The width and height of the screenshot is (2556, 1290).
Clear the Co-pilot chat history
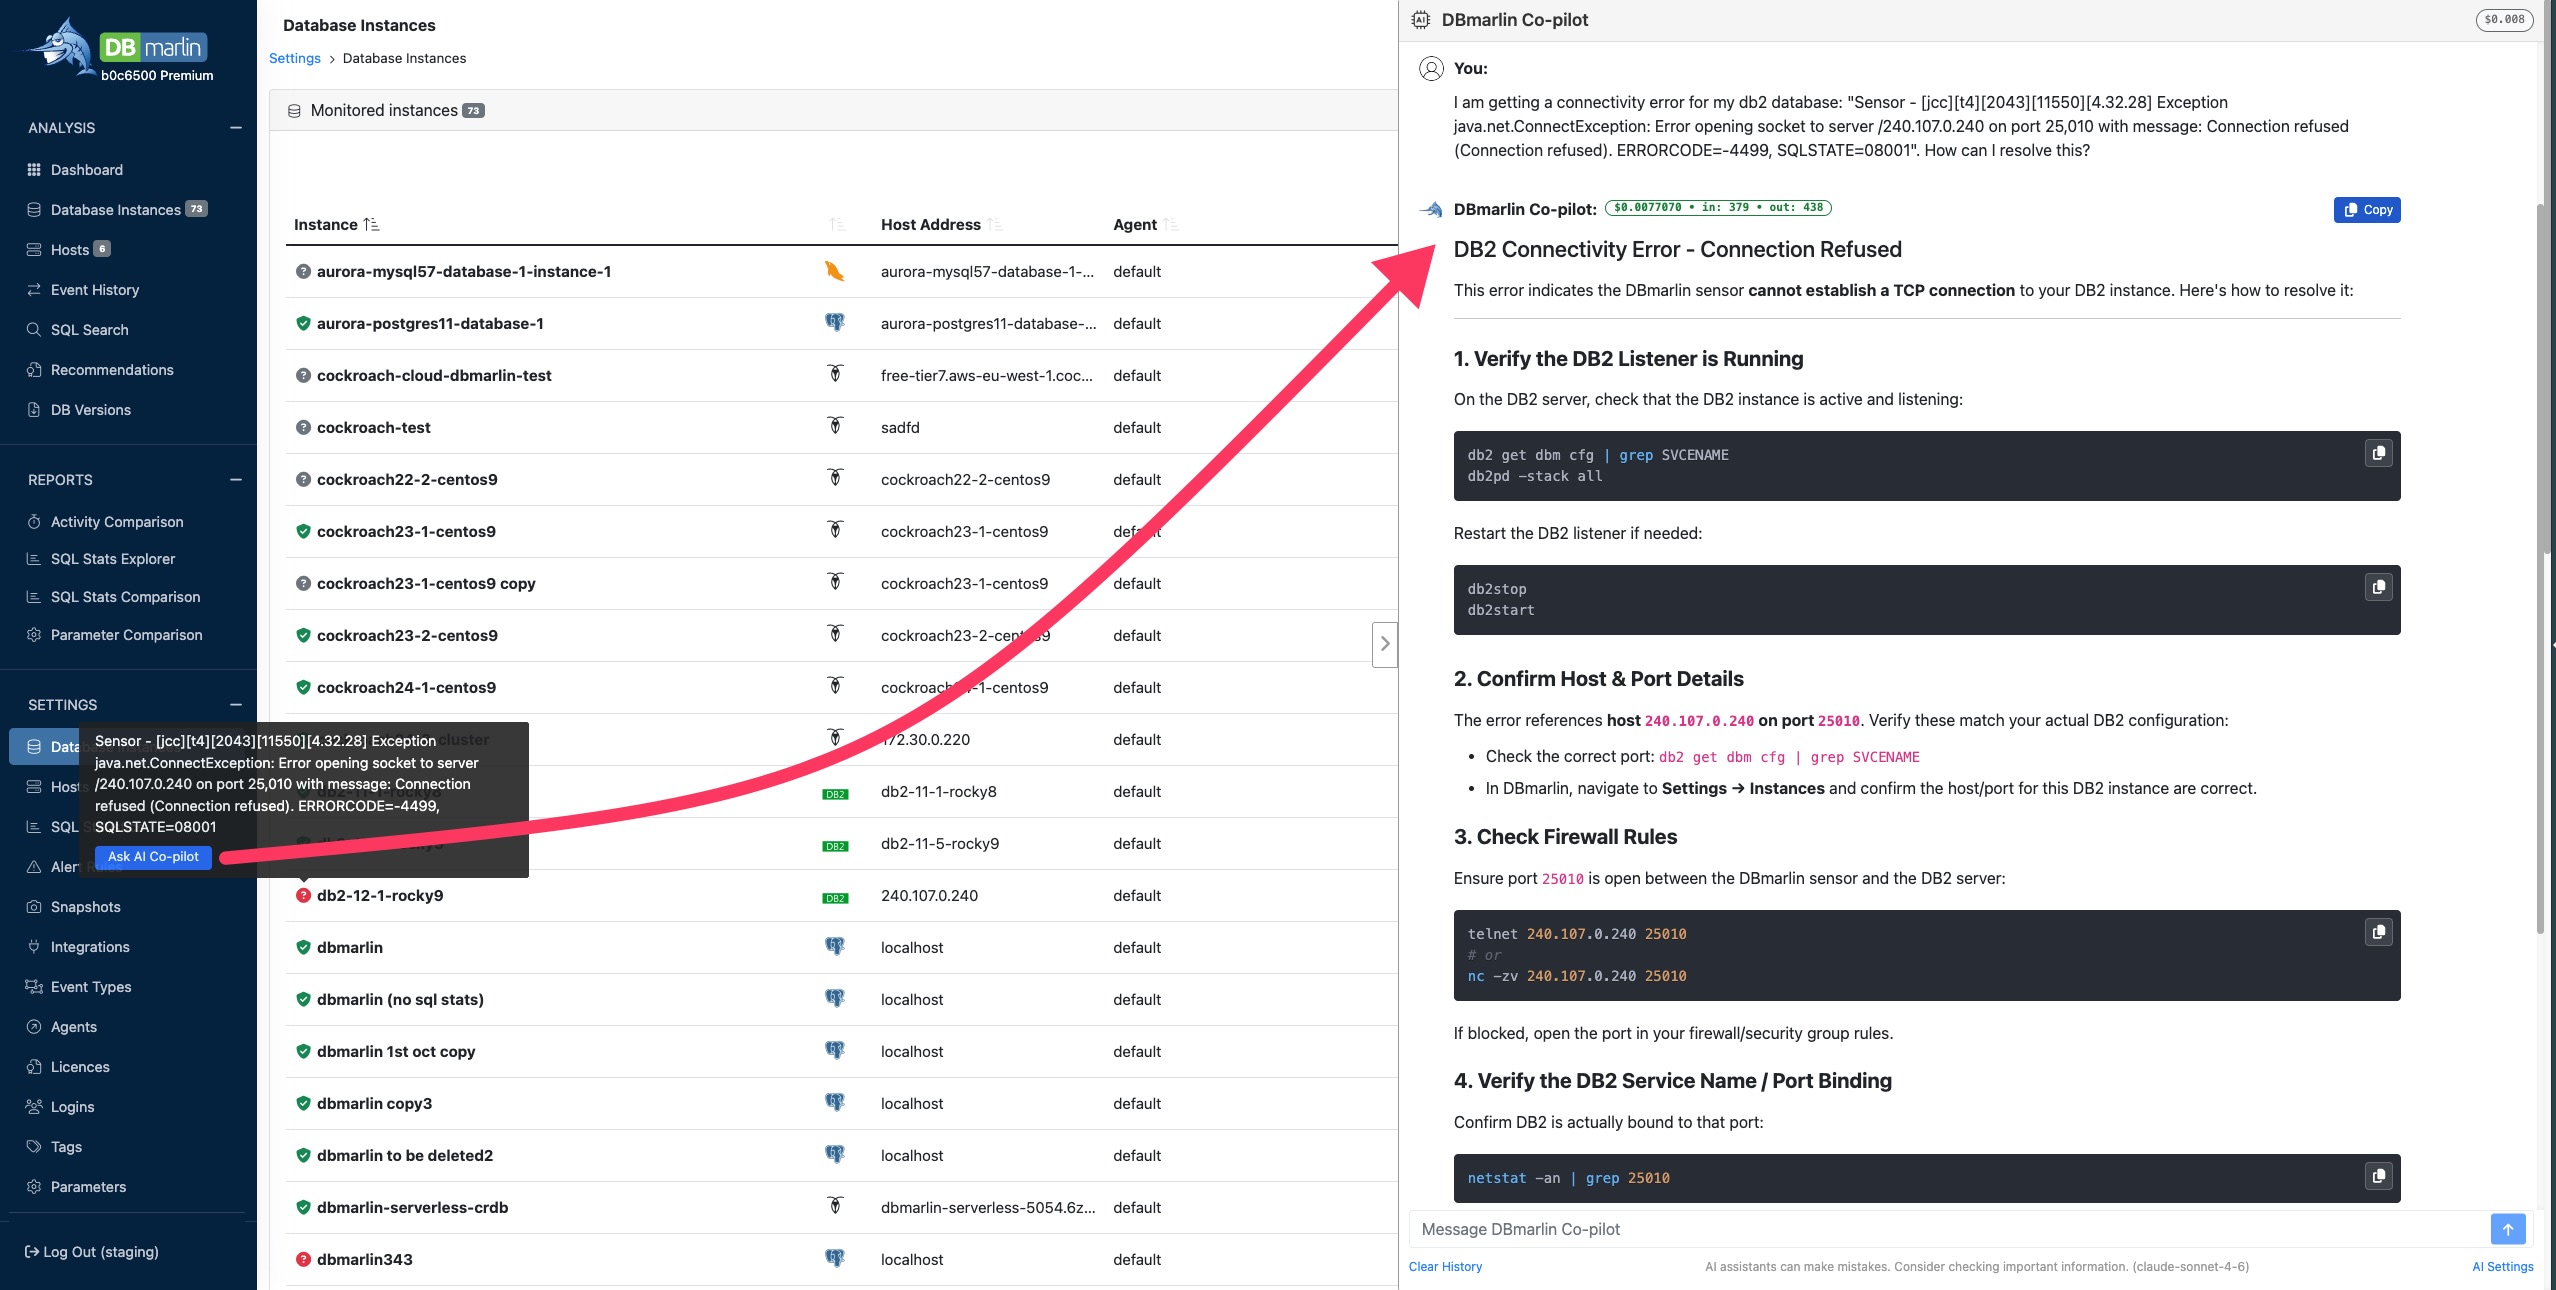tap(1445, 1266)
